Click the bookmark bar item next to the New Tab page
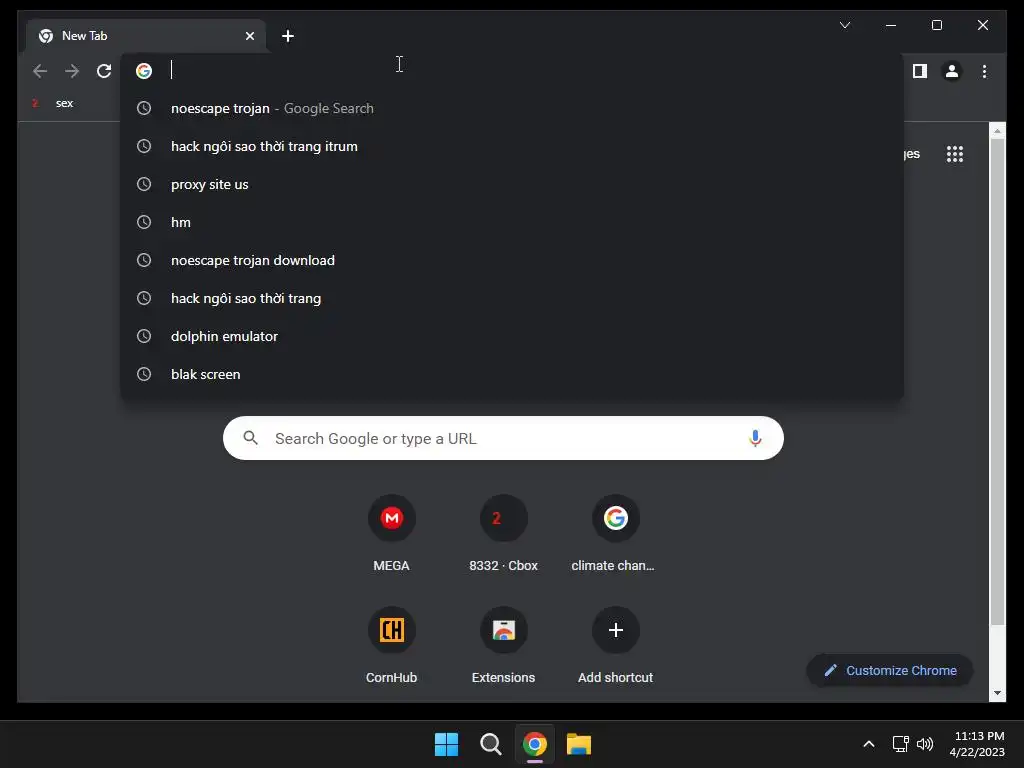 click(x=54, y=103)
